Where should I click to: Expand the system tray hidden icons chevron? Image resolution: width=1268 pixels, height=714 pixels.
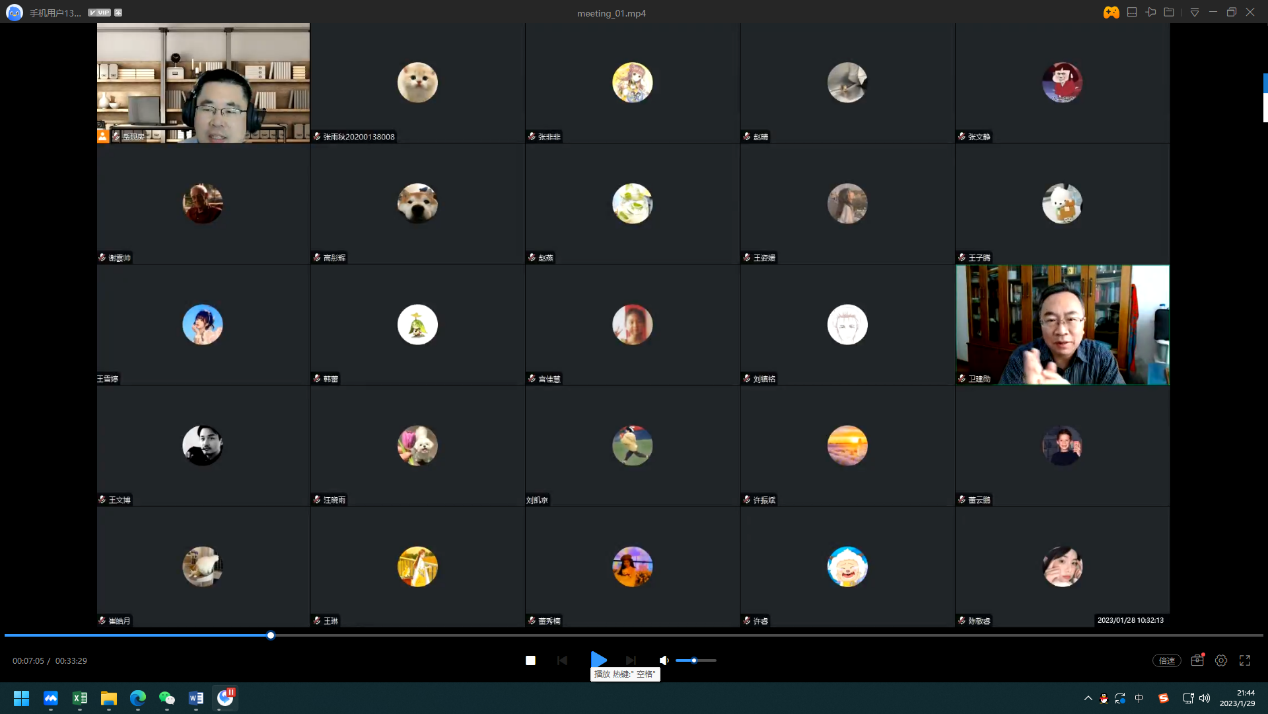tap(1088, 698)
